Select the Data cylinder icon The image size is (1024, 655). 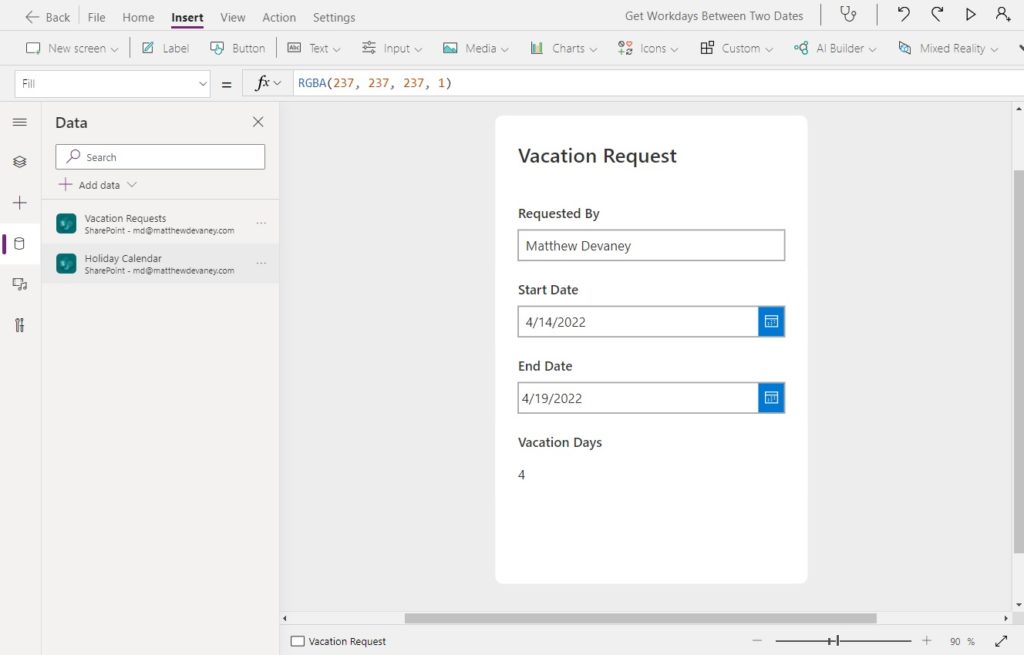coord(20,244)
